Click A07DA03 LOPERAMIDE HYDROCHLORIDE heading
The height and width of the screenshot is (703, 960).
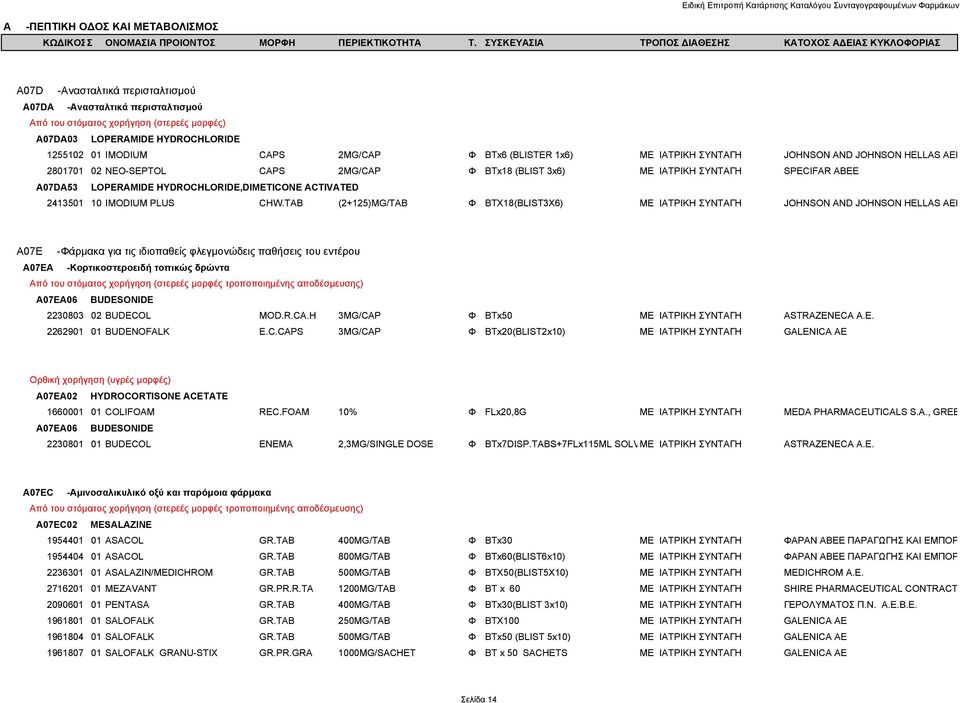click(138, 139)
